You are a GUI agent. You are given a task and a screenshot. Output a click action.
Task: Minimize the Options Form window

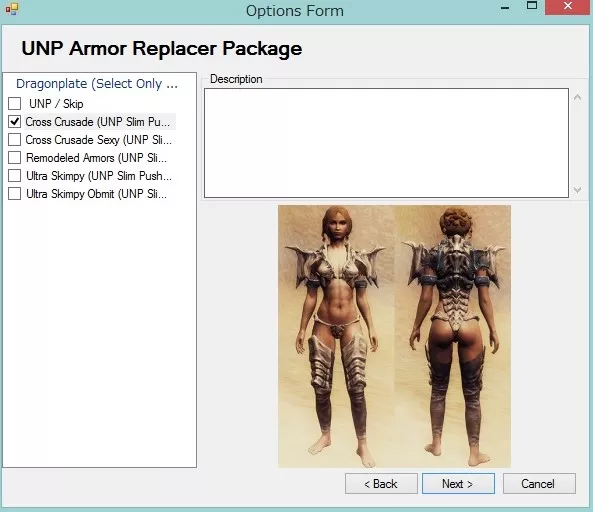[x=505, y=8]
